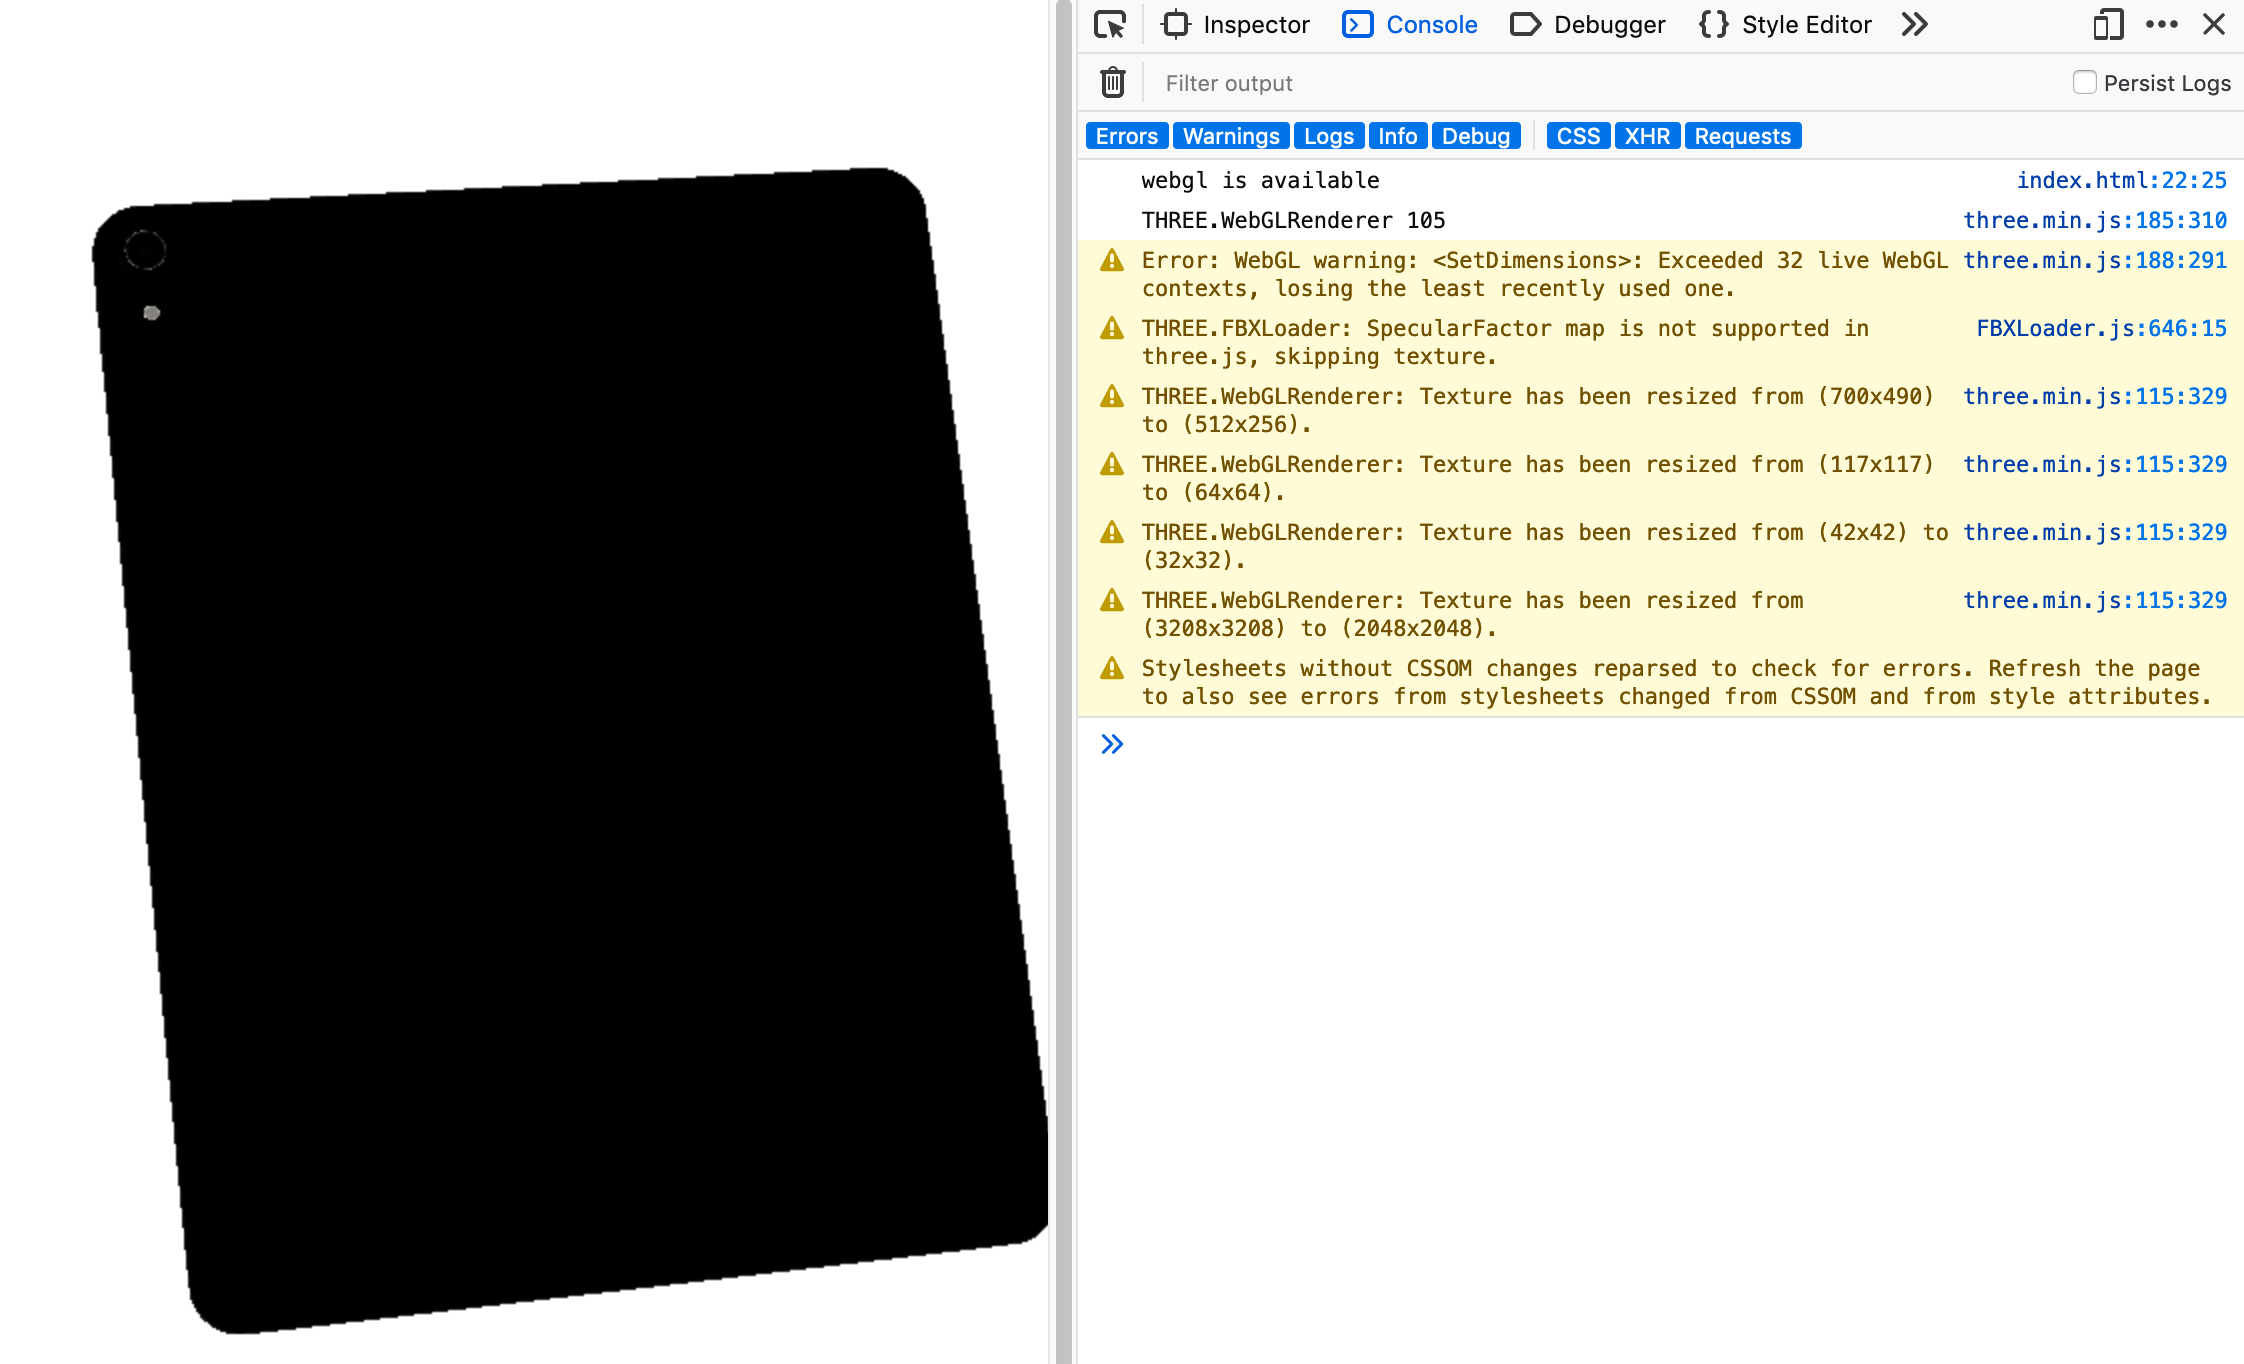Toggle the XHR filter button
Screen dimensions: 2244x1364
1647,136
